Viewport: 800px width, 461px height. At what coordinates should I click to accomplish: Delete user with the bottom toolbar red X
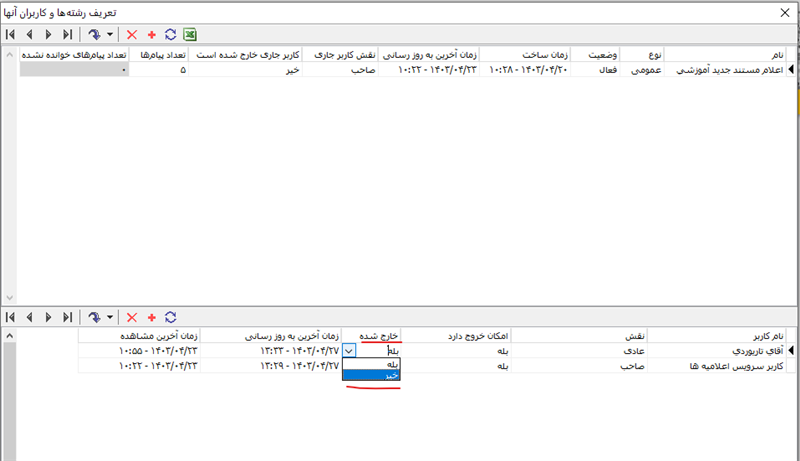(x=131, y=316)
